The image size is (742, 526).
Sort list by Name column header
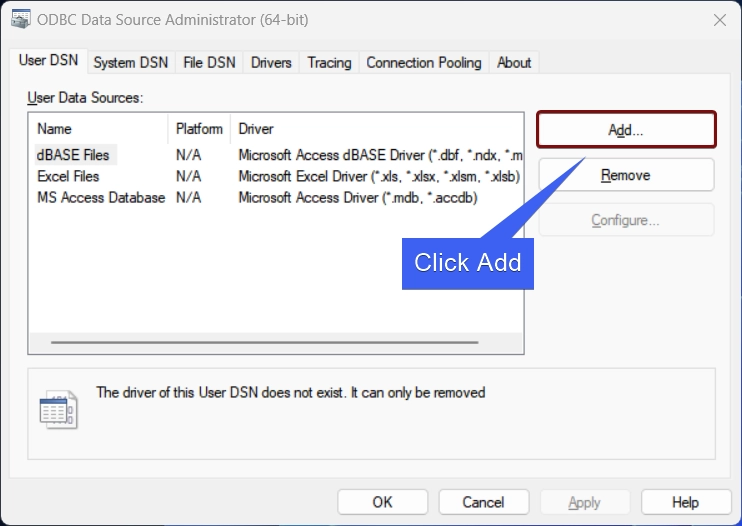tap(98, 129)
